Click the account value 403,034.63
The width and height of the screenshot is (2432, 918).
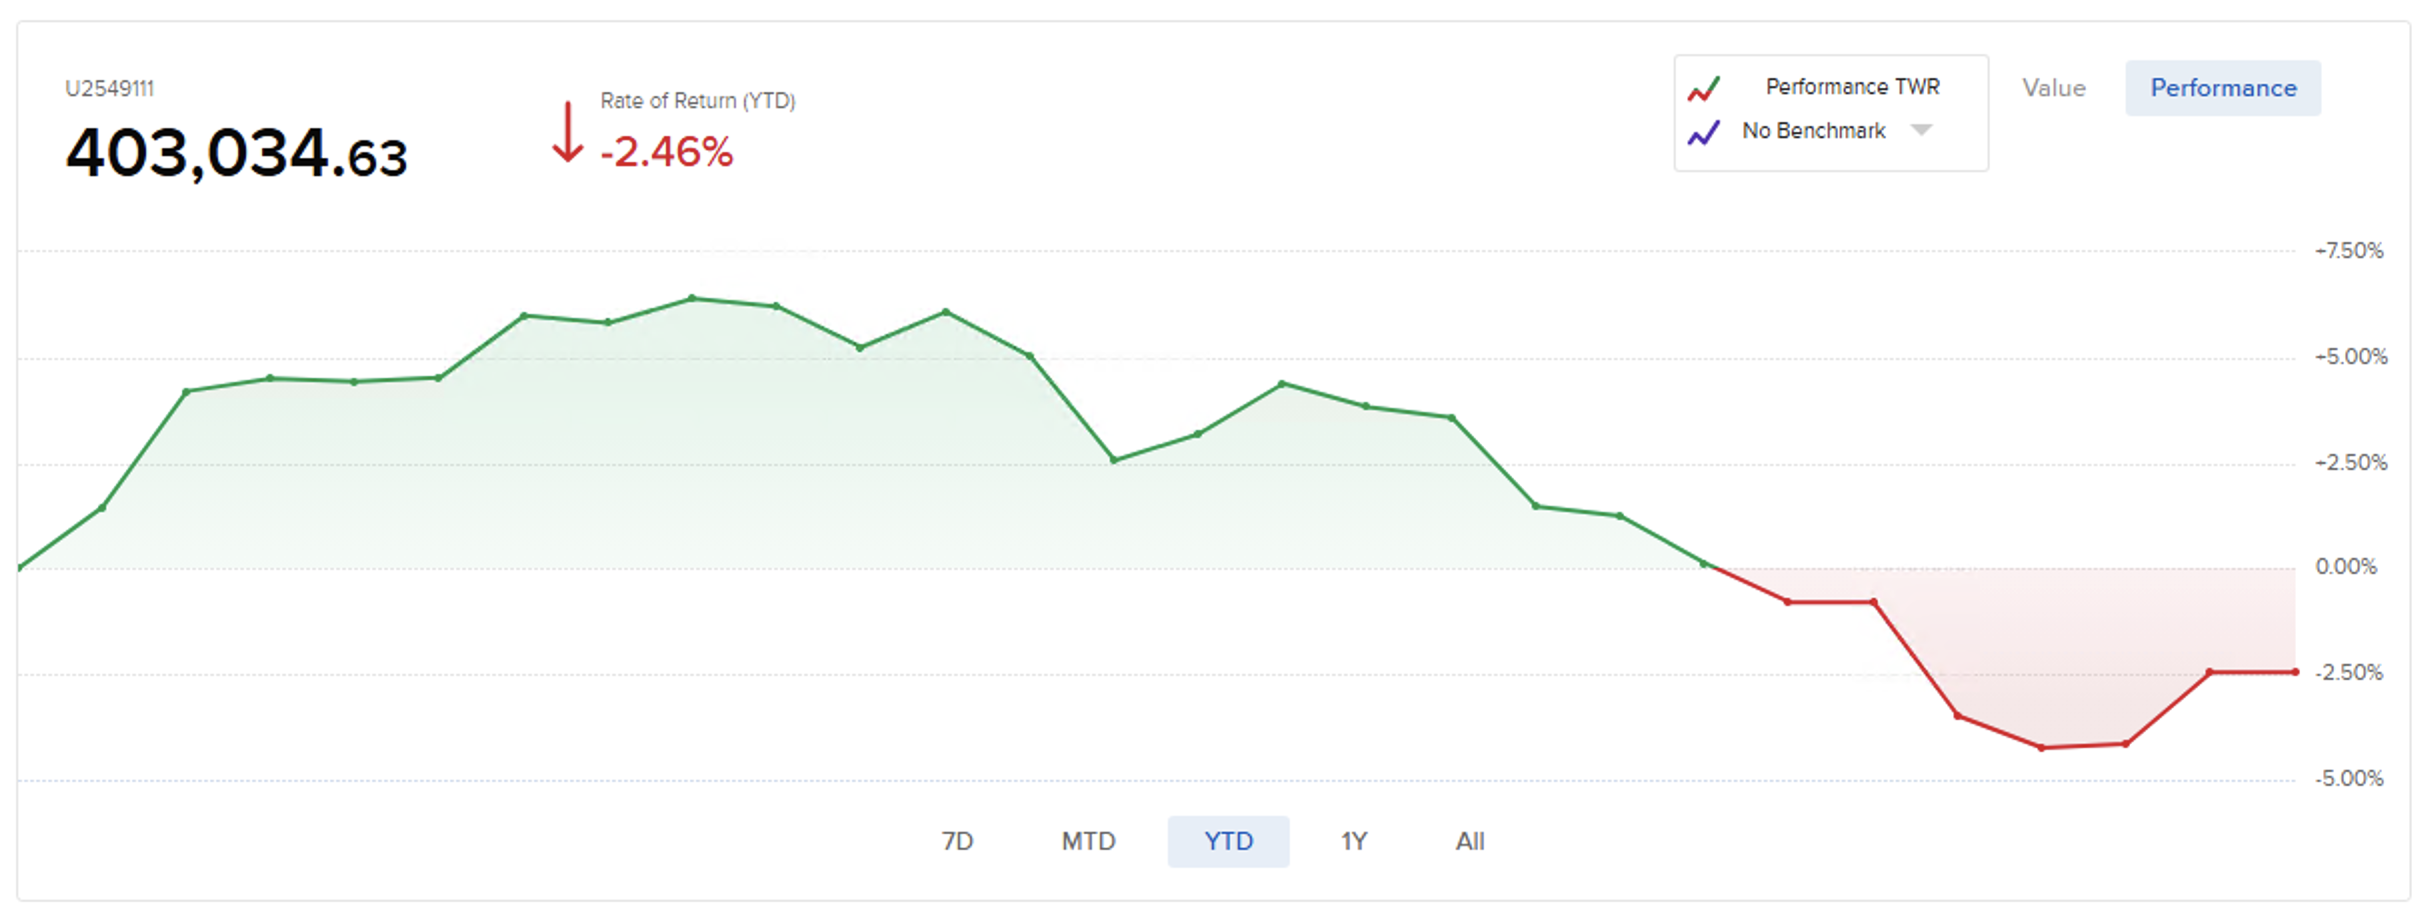click(237, 155)
